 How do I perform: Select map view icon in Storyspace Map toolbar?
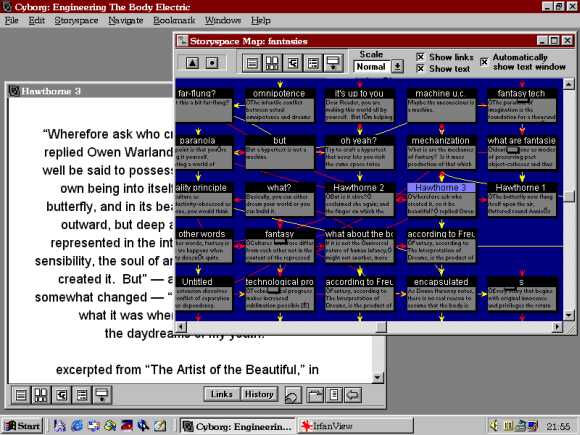(272, 63)
